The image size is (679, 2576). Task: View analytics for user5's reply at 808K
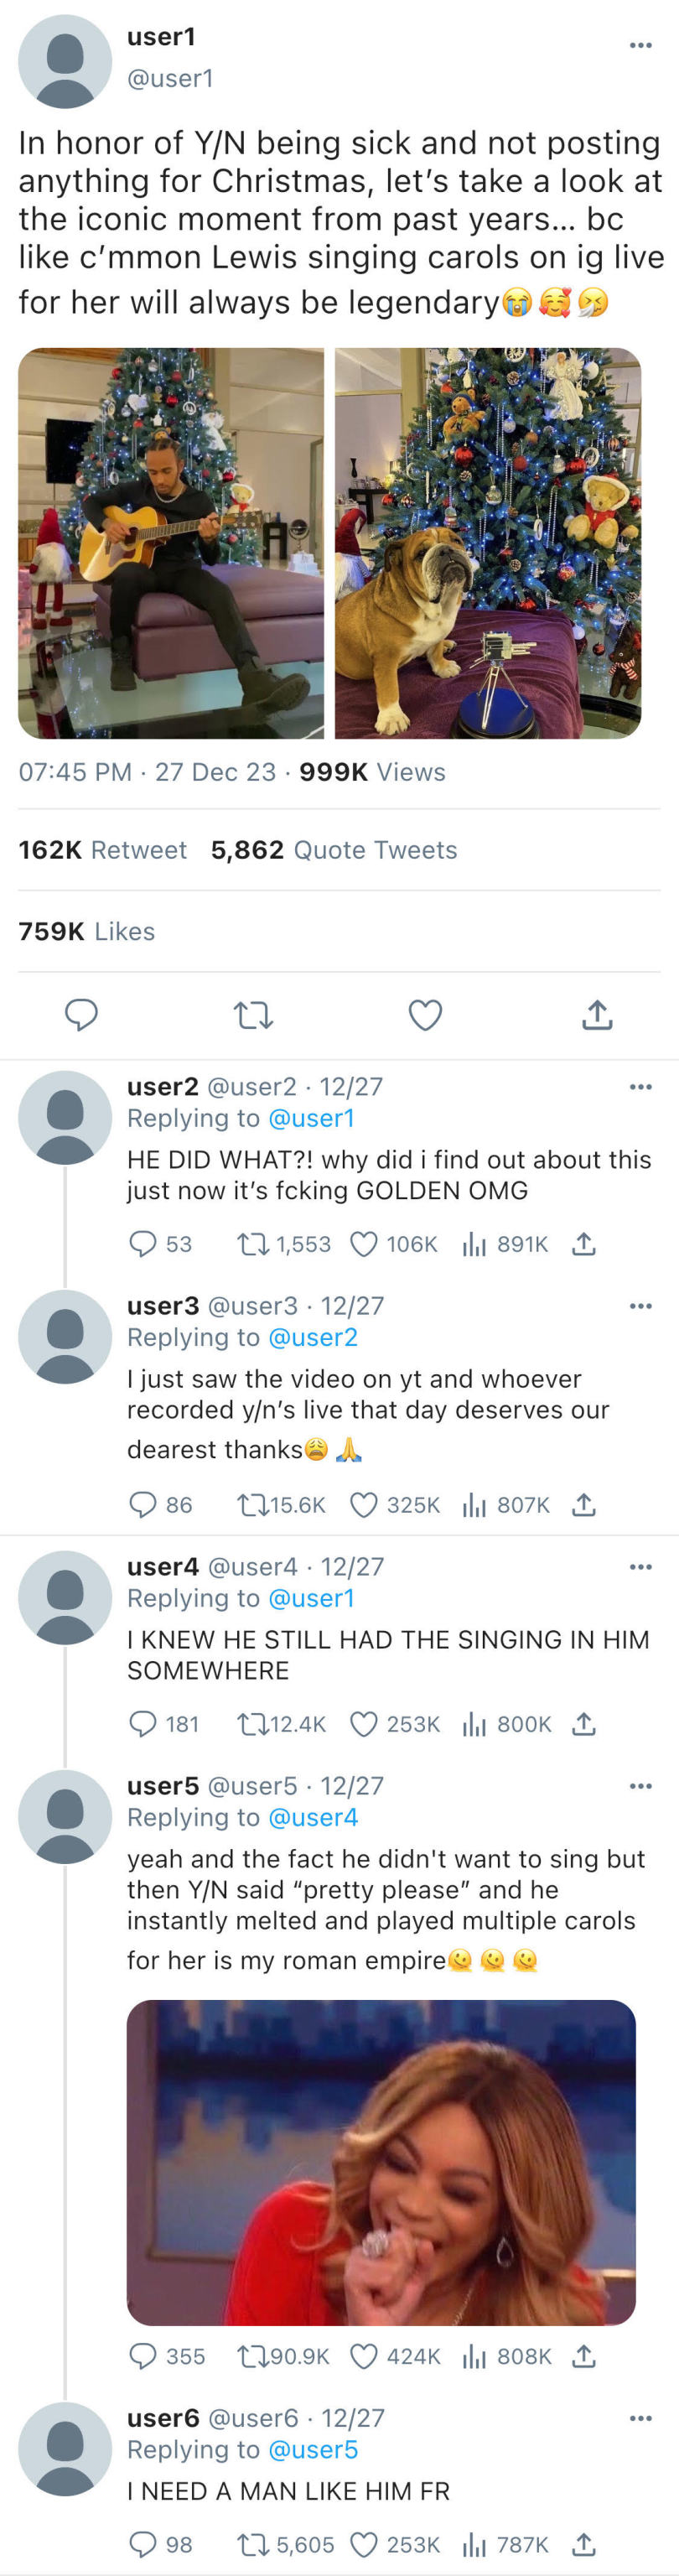[473, 2356]
